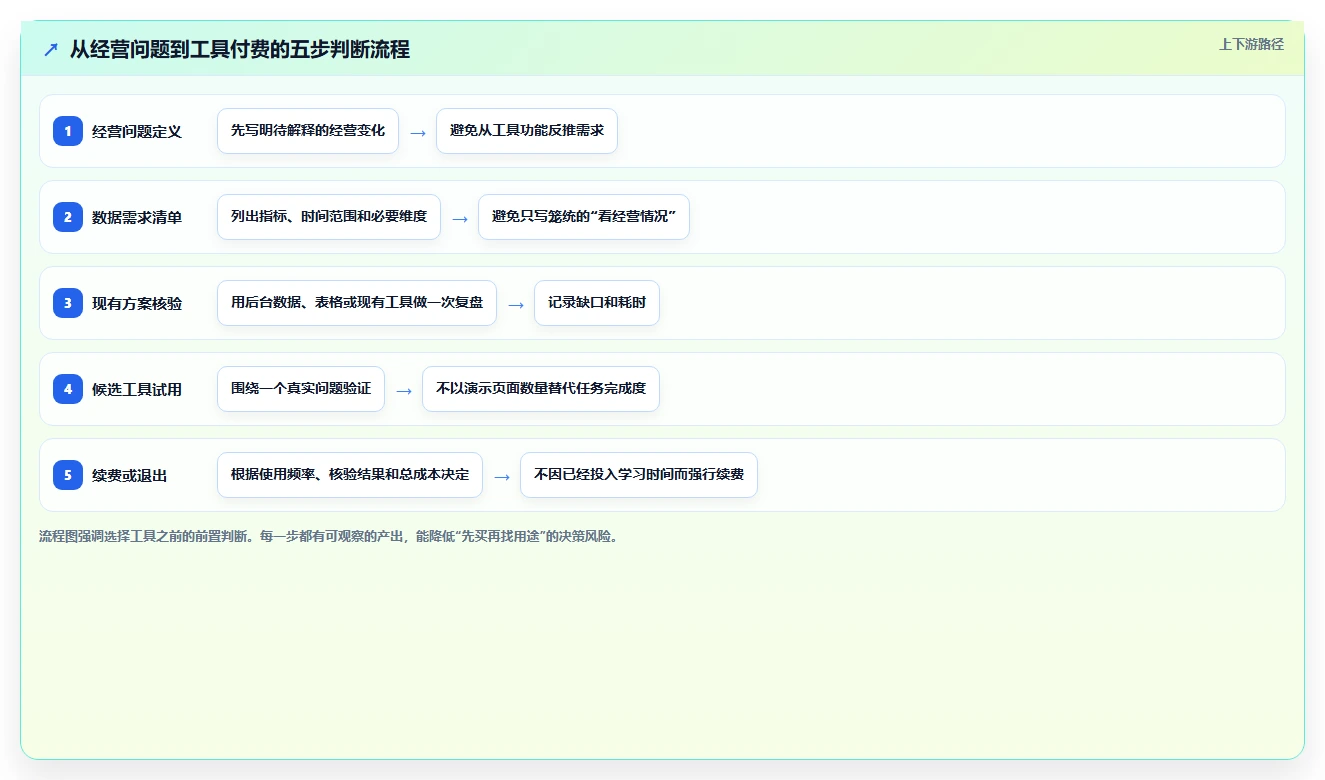Select the number 2 step badge

68,217
